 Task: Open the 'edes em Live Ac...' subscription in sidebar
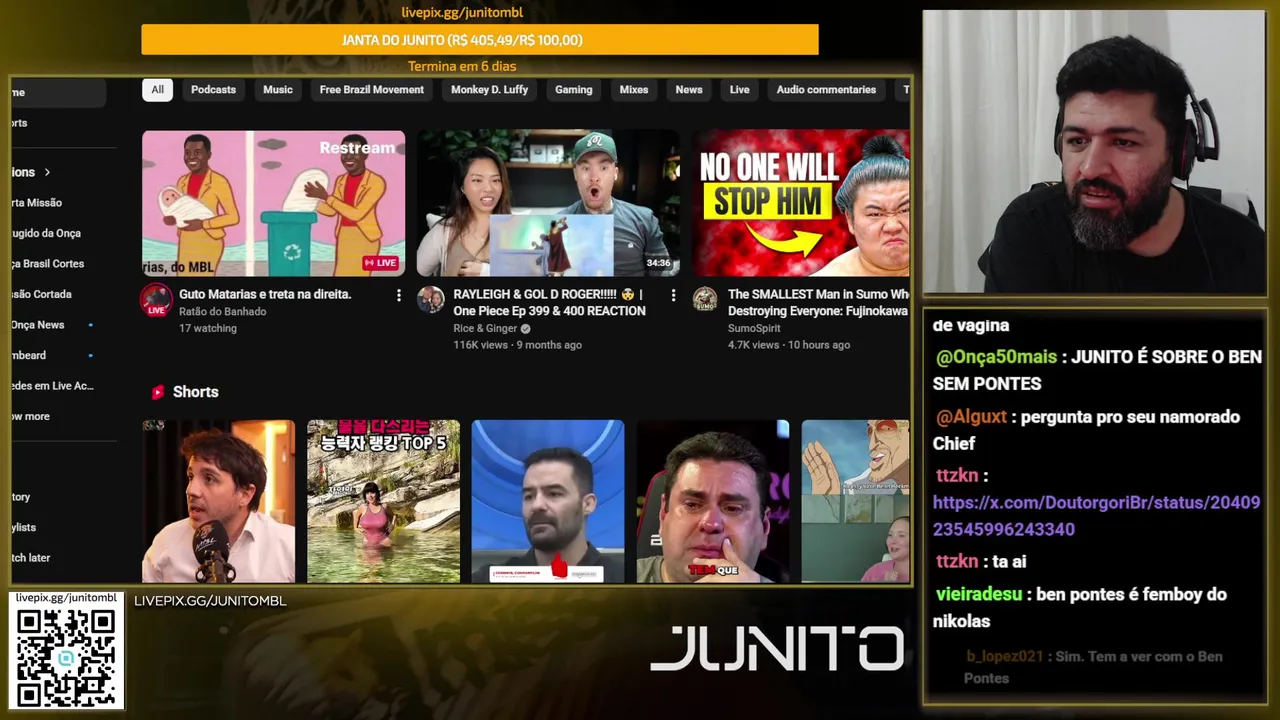point(52,386)
